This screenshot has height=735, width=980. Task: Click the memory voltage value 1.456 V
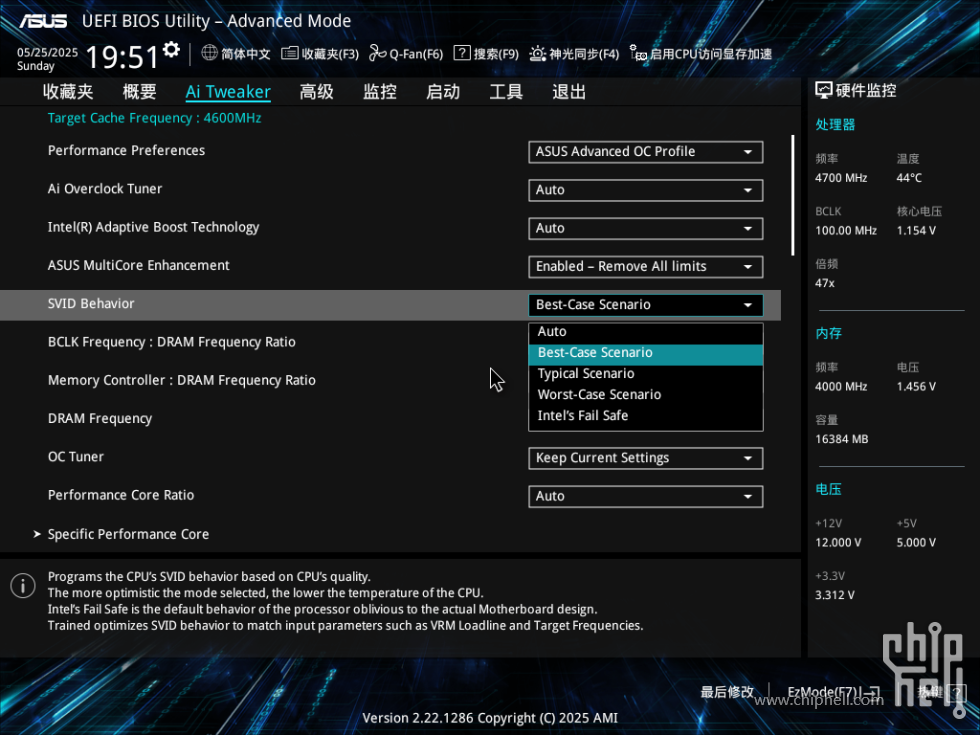pos(916,387)
